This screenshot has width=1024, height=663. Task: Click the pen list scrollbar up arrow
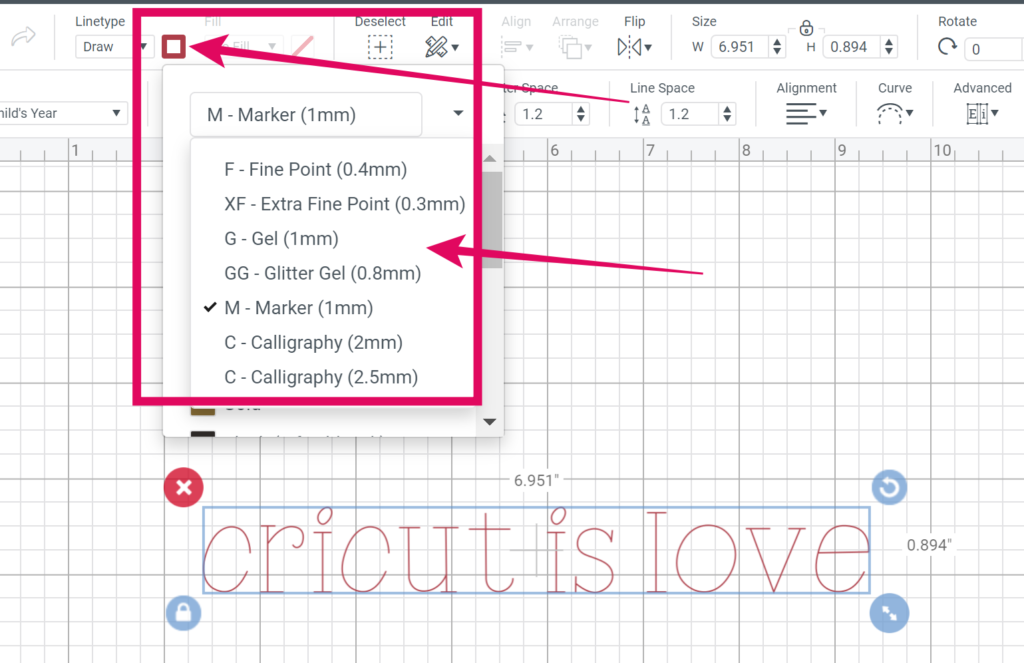490,159
